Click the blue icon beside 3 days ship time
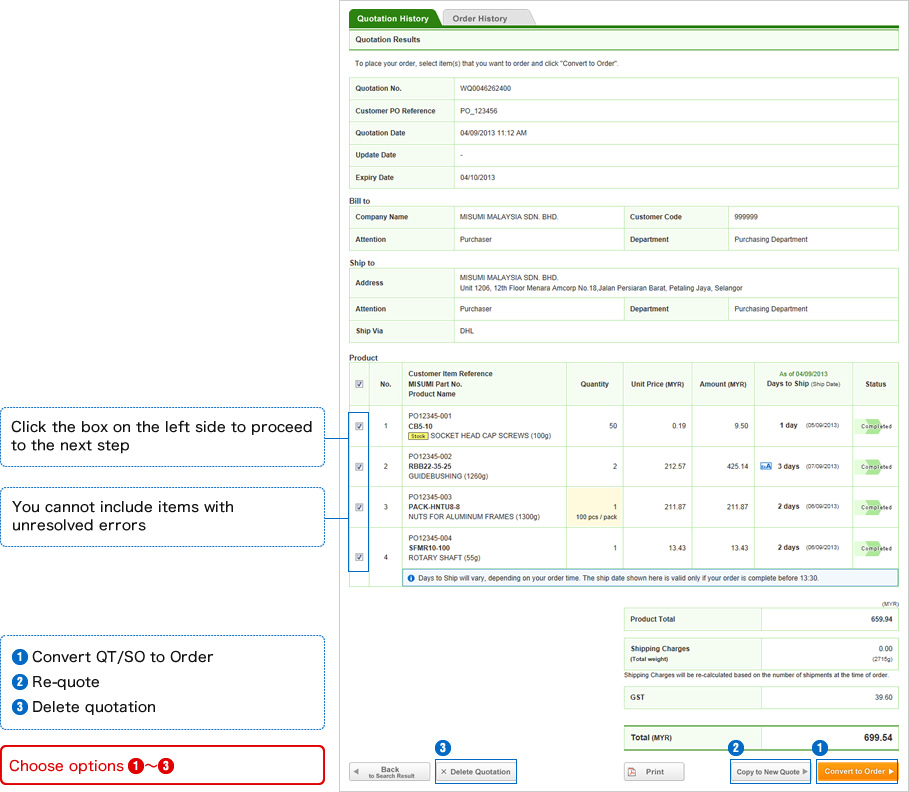Screen dimensions: 909x792 click(766, 466)
